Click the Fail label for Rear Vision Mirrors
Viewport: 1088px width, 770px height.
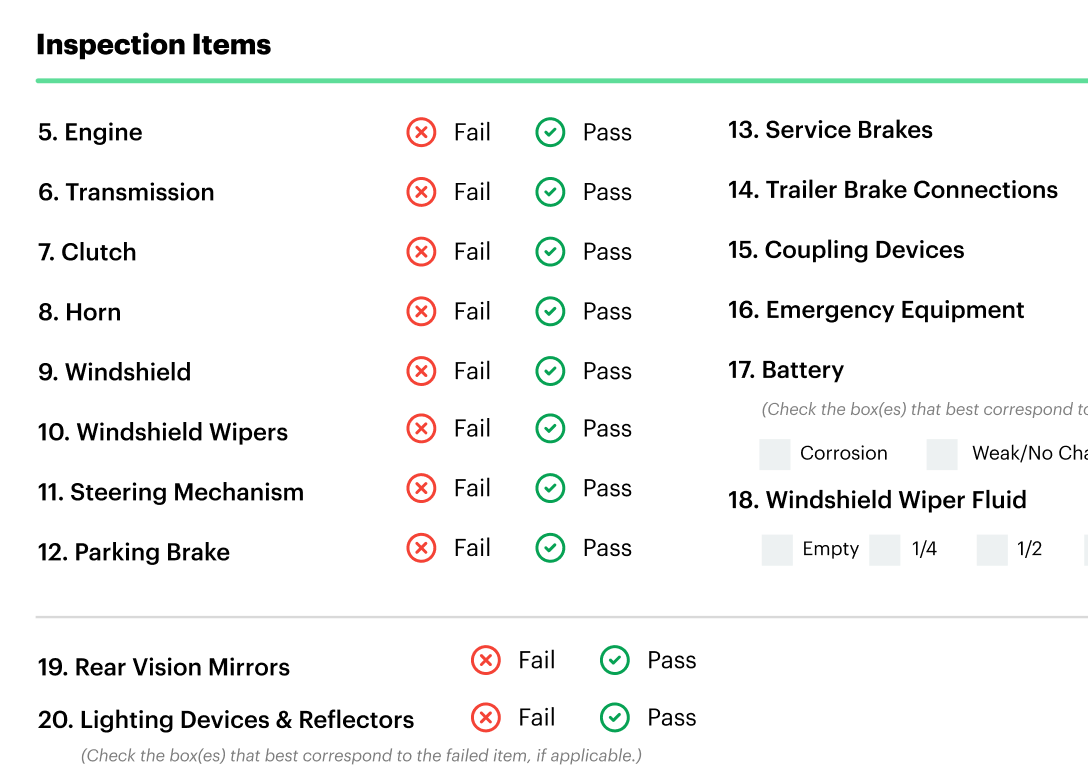point(536,660)
